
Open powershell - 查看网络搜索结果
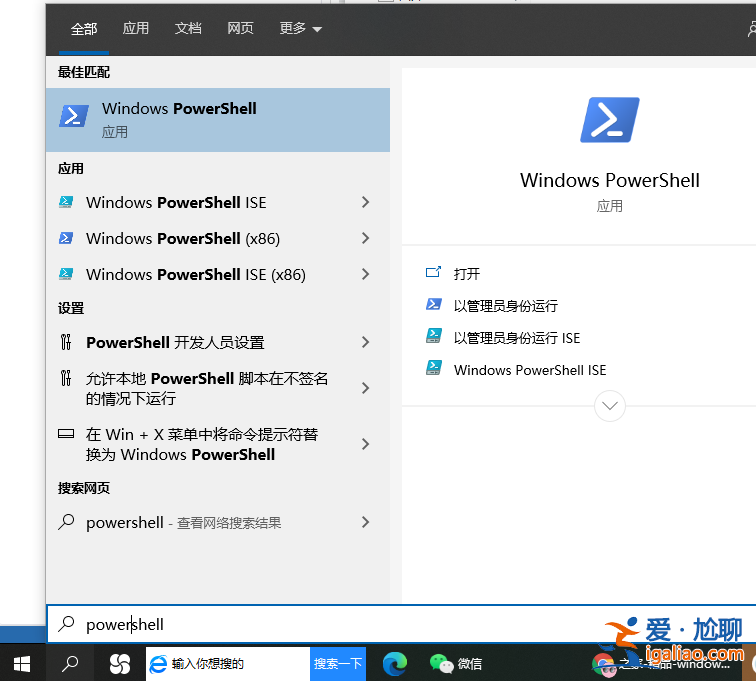(x=218, y=522)
